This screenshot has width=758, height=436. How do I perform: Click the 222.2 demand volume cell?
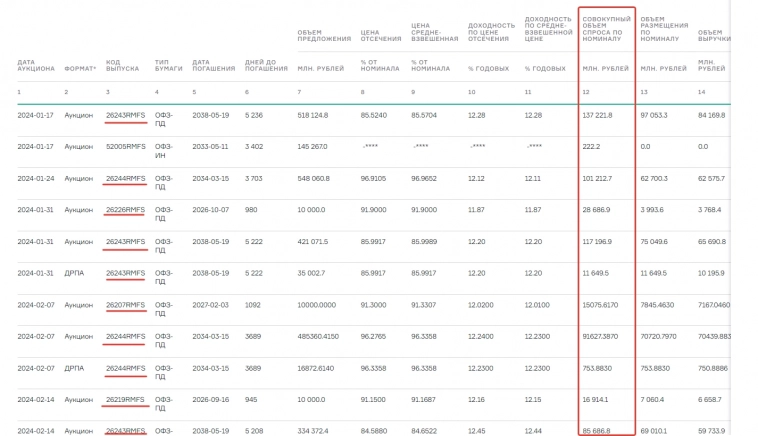593,146
